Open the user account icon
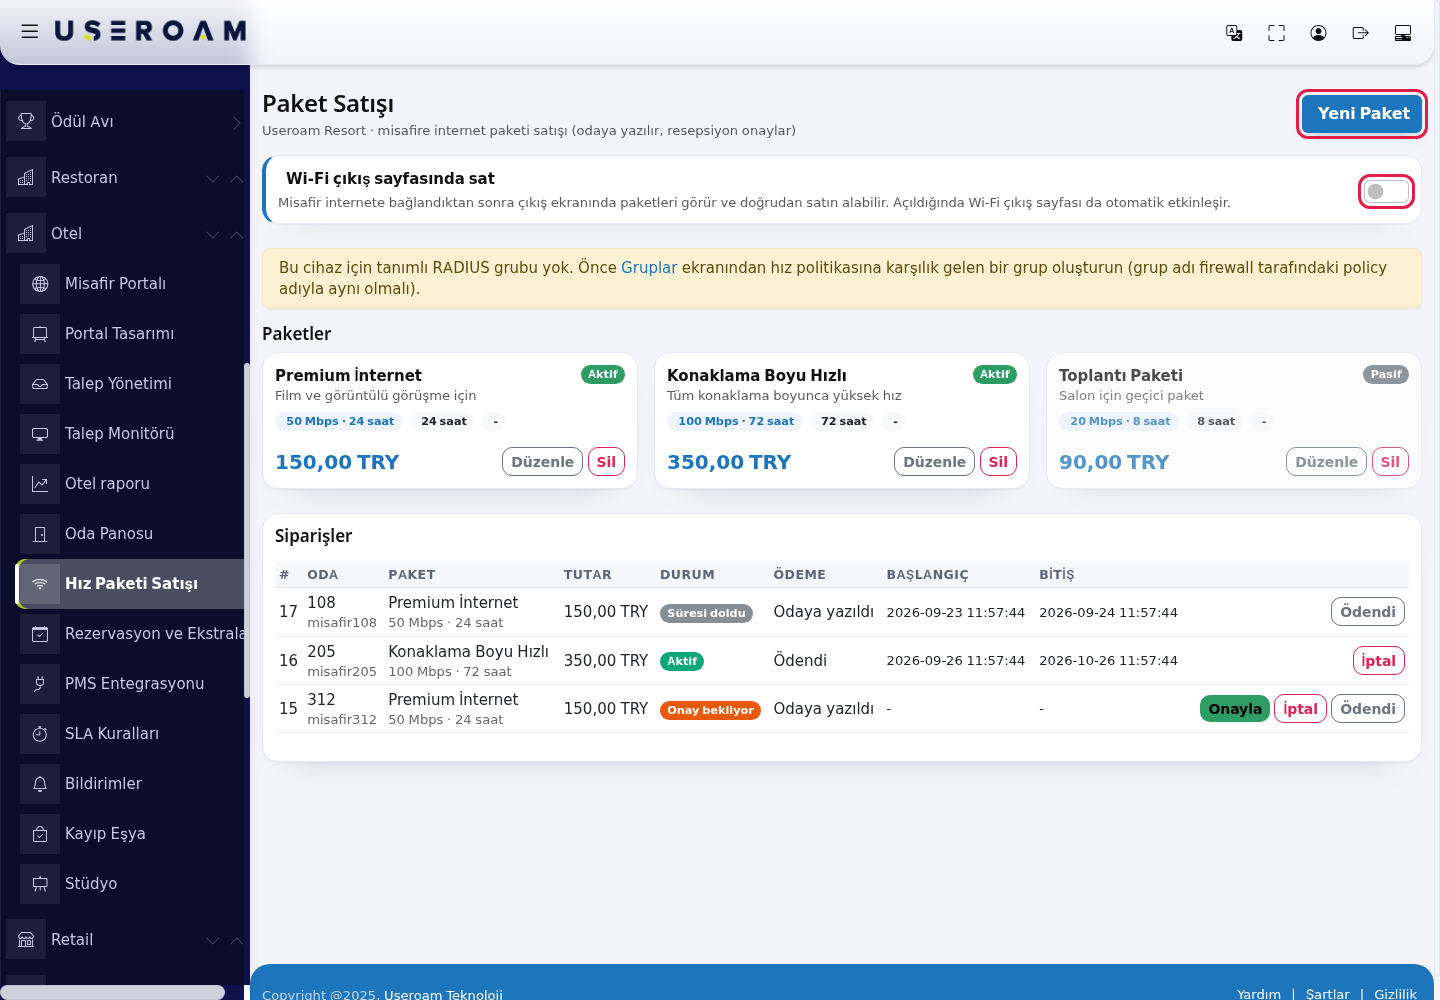 (x=1318, y=33)
